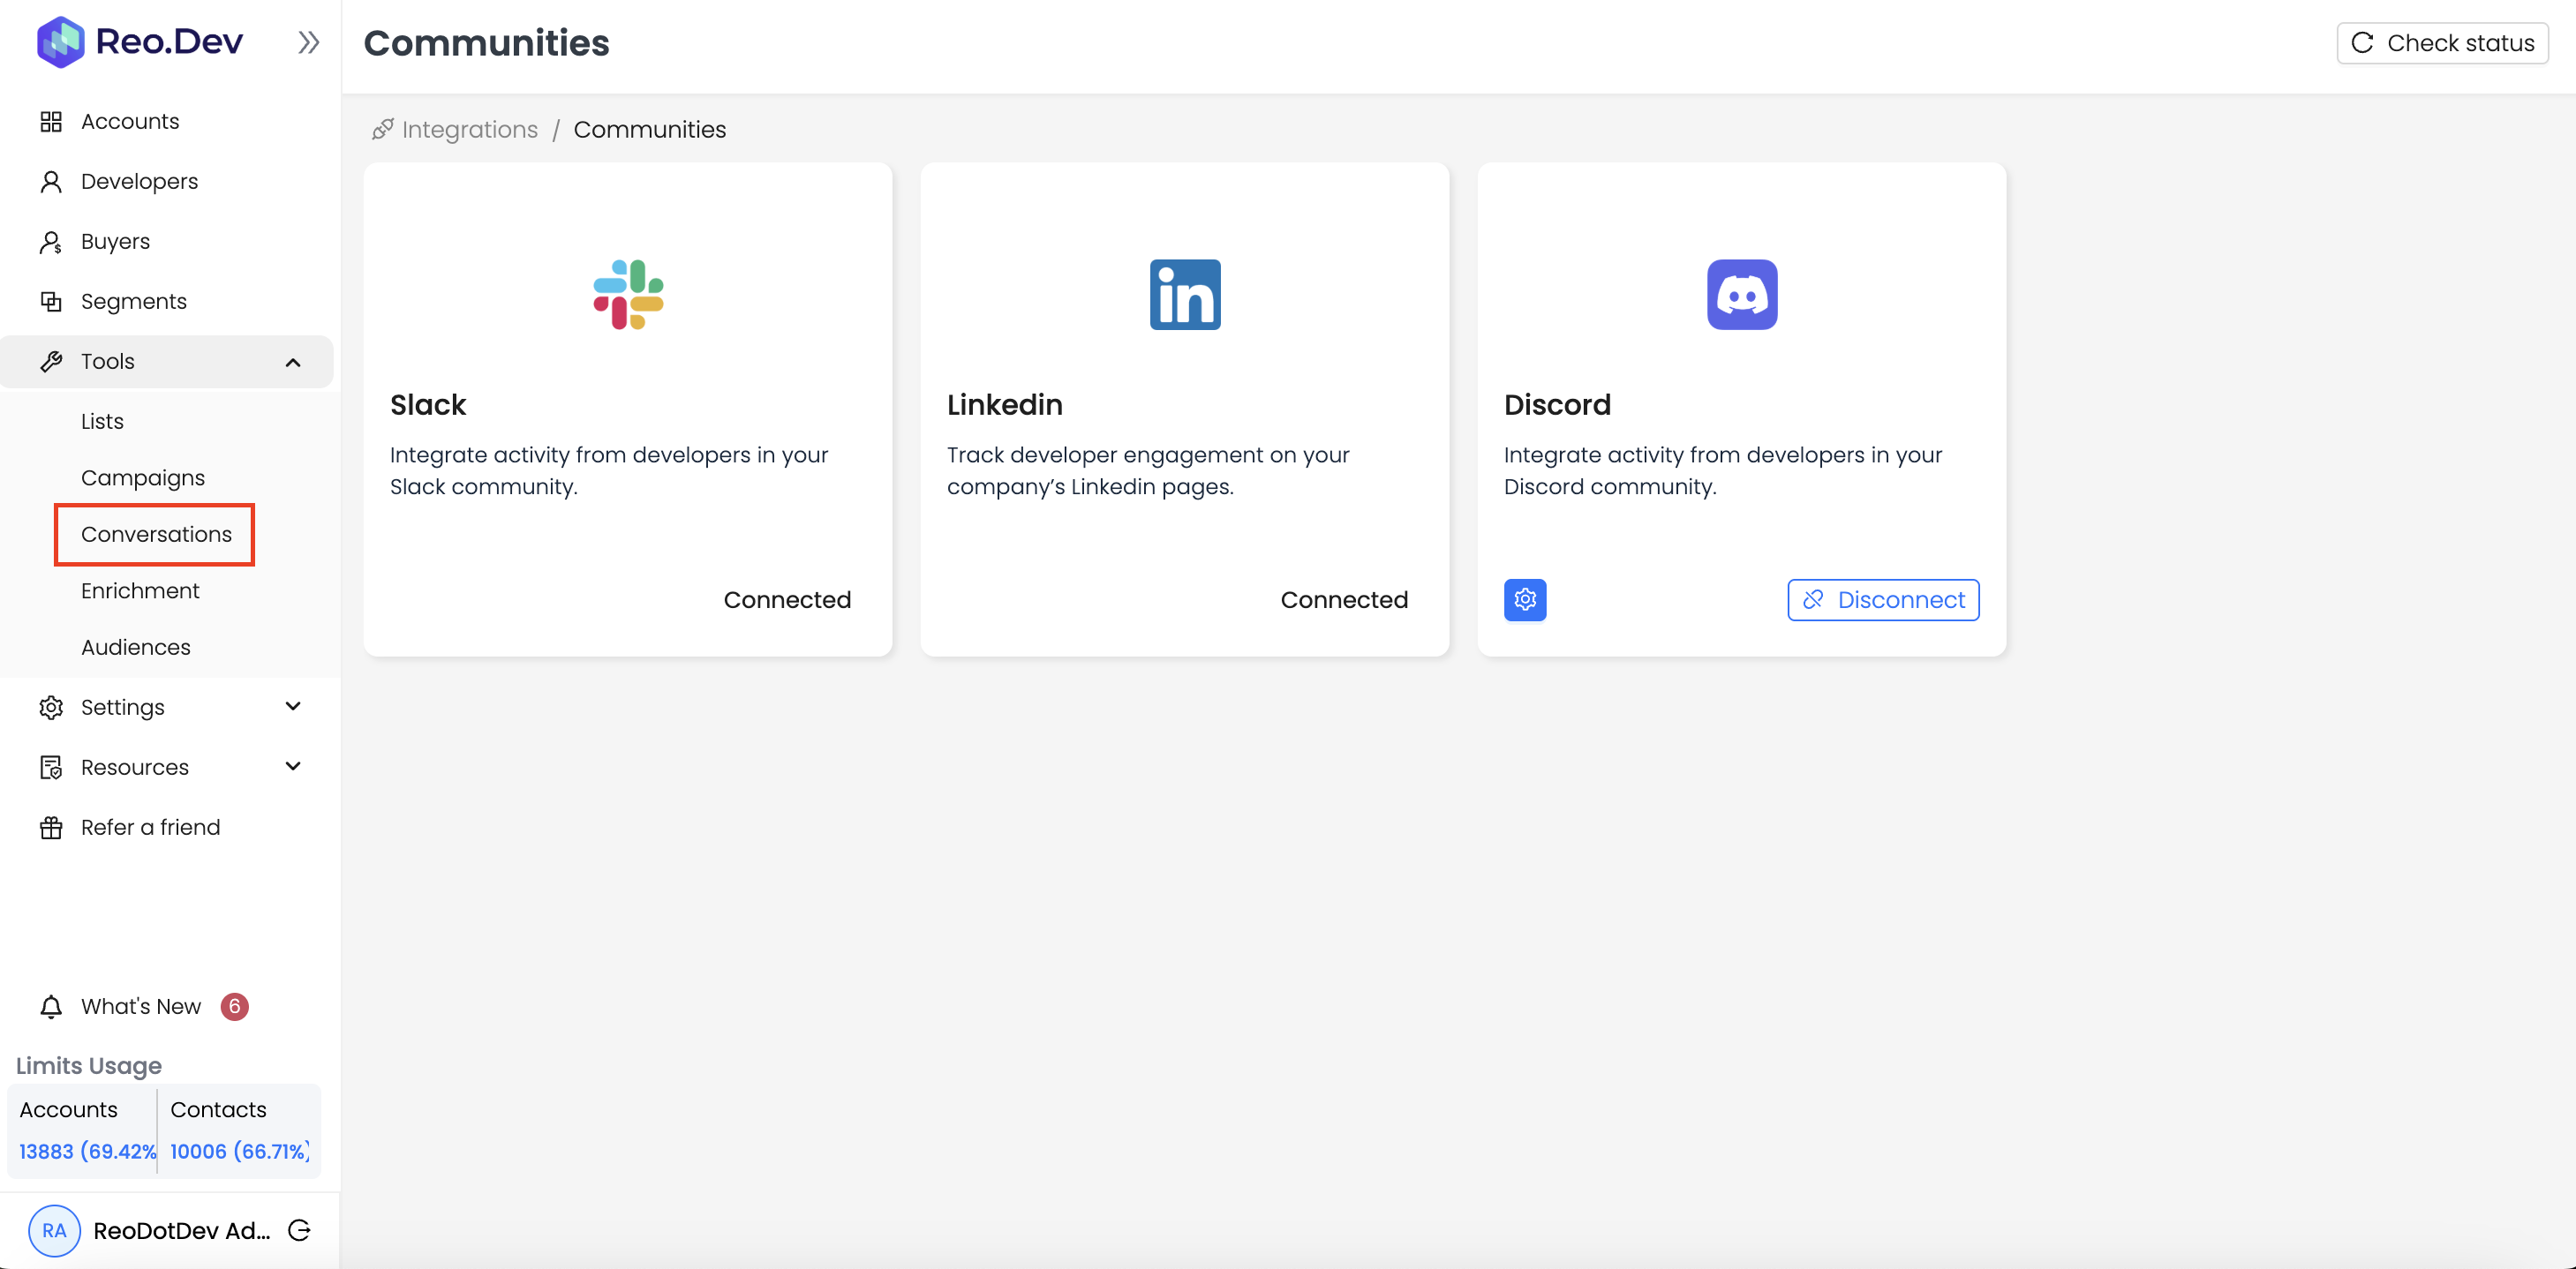The width and height of the screenshot is (2576, 1269).
Task: Open the Refer a friend item
Action: (x=150, y=827)
